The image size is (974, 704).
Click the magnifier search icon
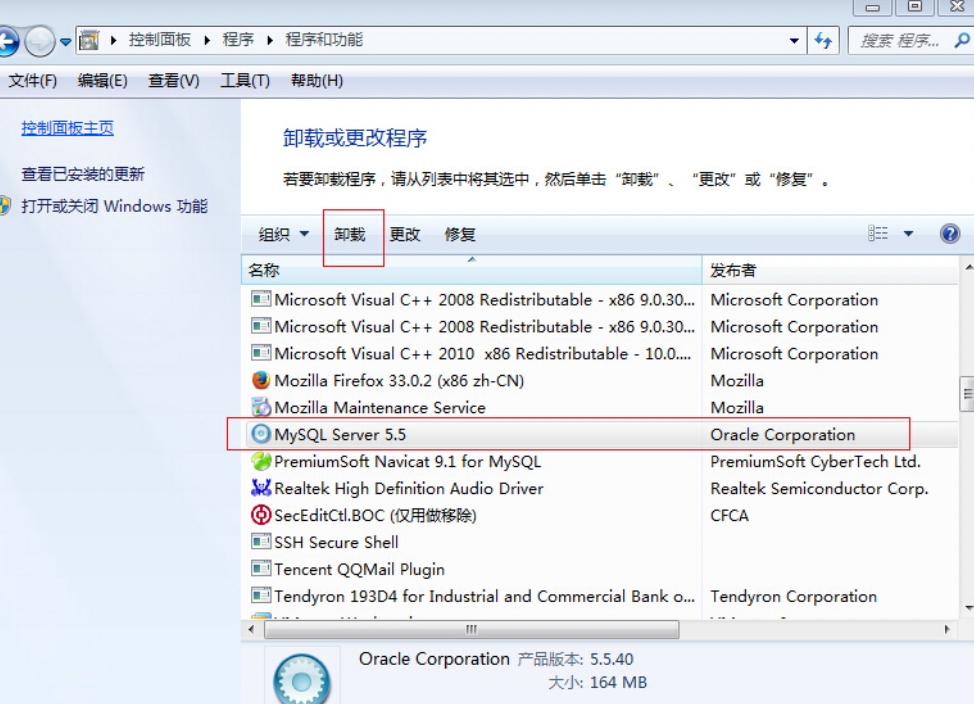coord(962,41)
